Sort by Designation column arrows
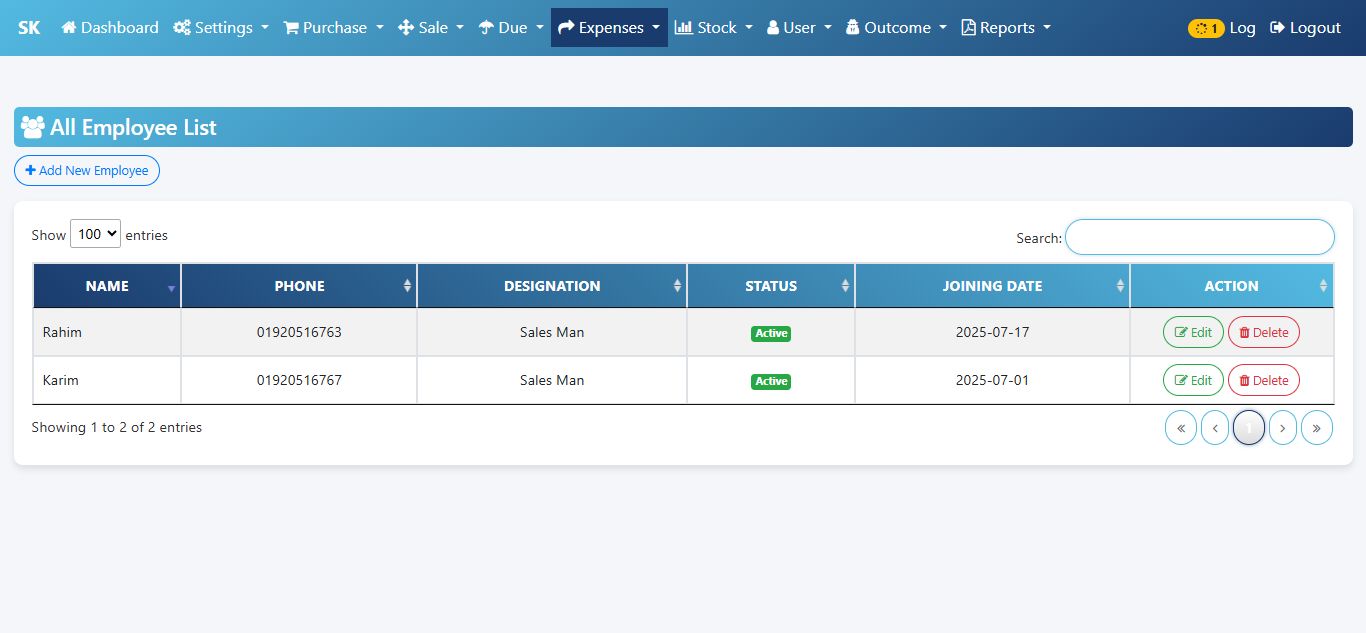1366x633 pixels. tap(677, 286)
